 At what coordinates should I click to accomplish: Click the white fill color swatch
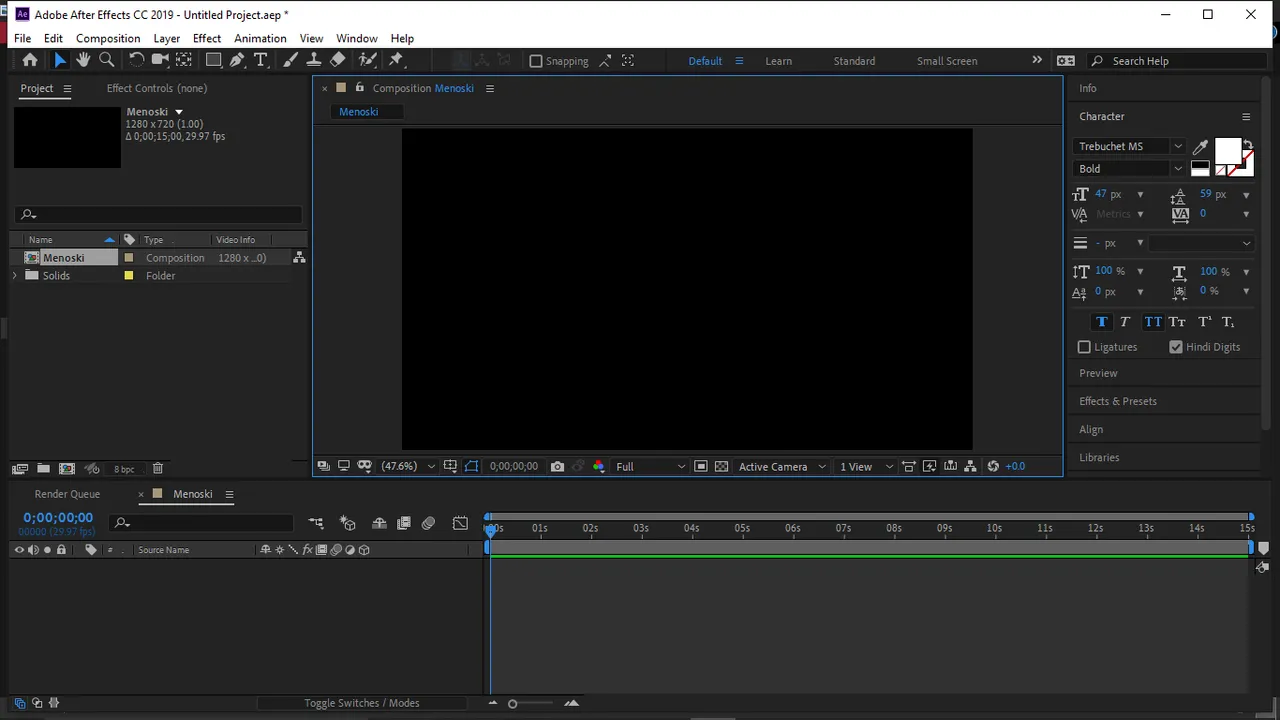[1228, 152]
